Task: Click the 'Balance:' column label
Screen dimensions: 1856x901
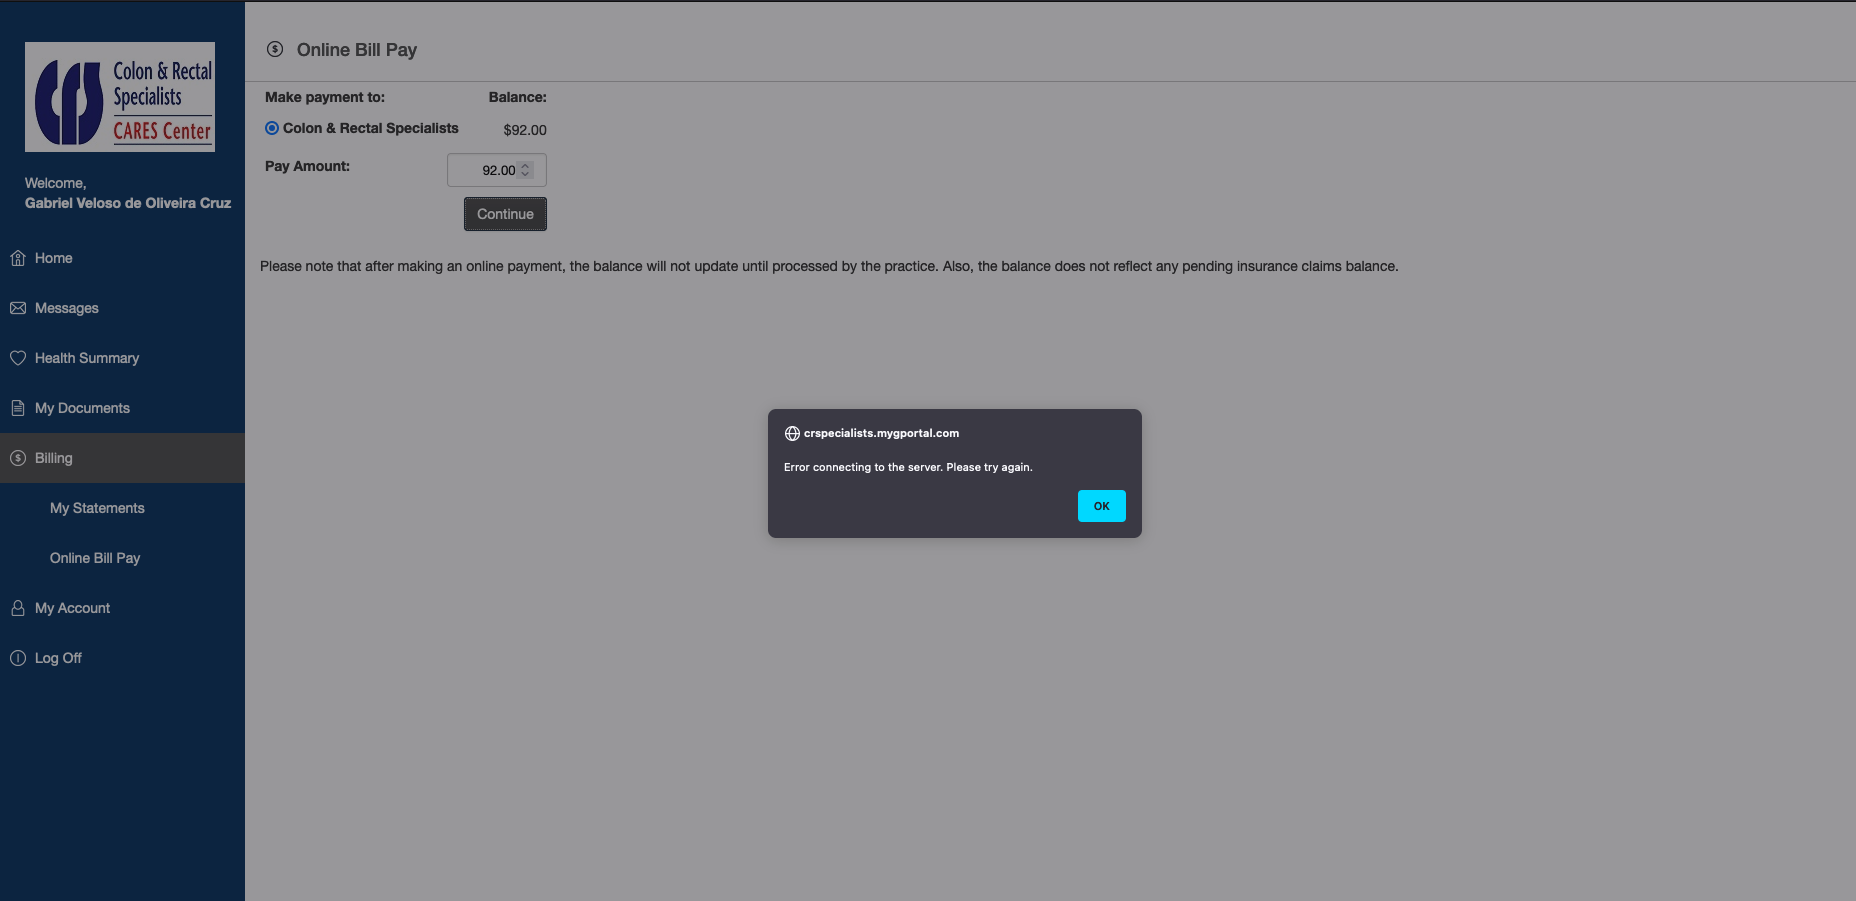Action: [517, 97]
